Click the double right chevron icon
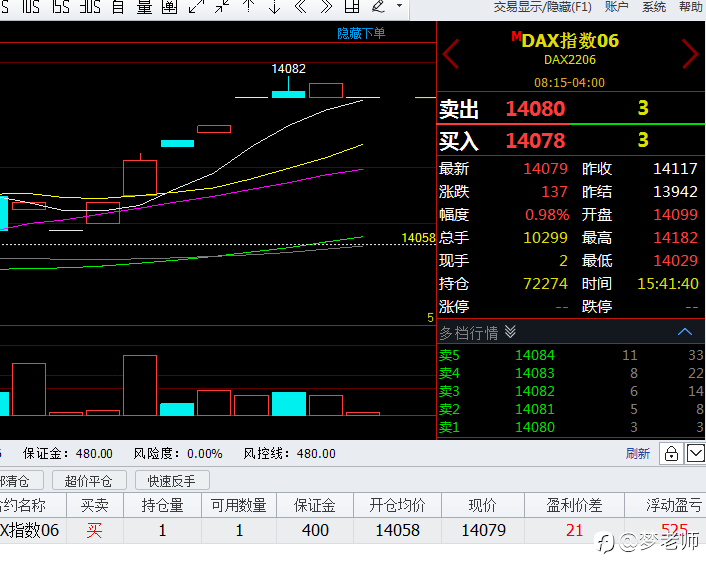The image size is (706, 579). (x=326, y=7)
